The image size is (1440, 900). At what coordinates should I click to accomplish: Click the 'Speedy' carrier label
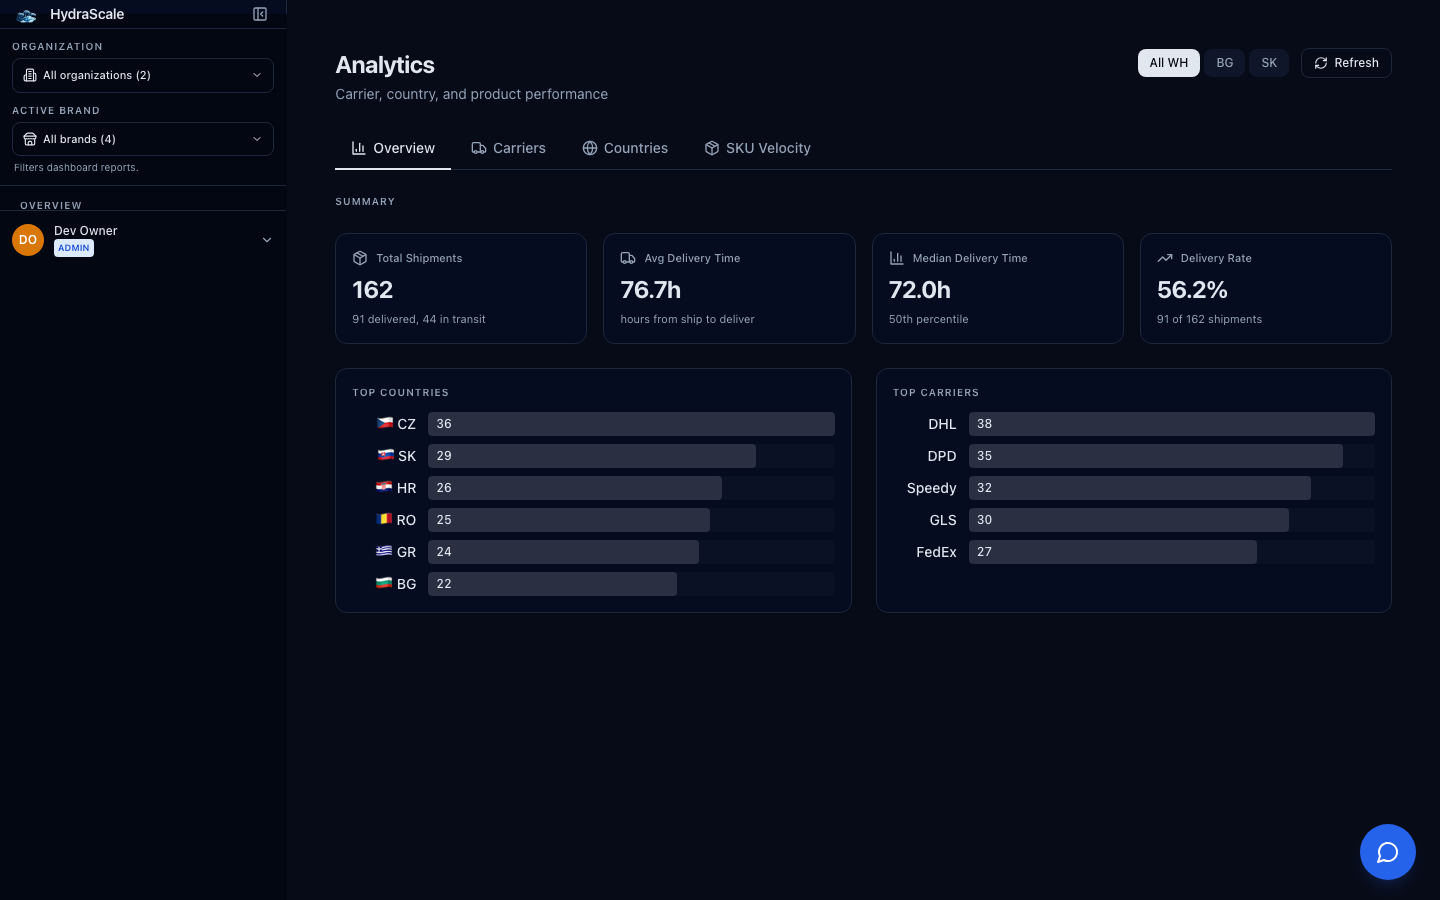pyautogui.click(x=932, y=488)
